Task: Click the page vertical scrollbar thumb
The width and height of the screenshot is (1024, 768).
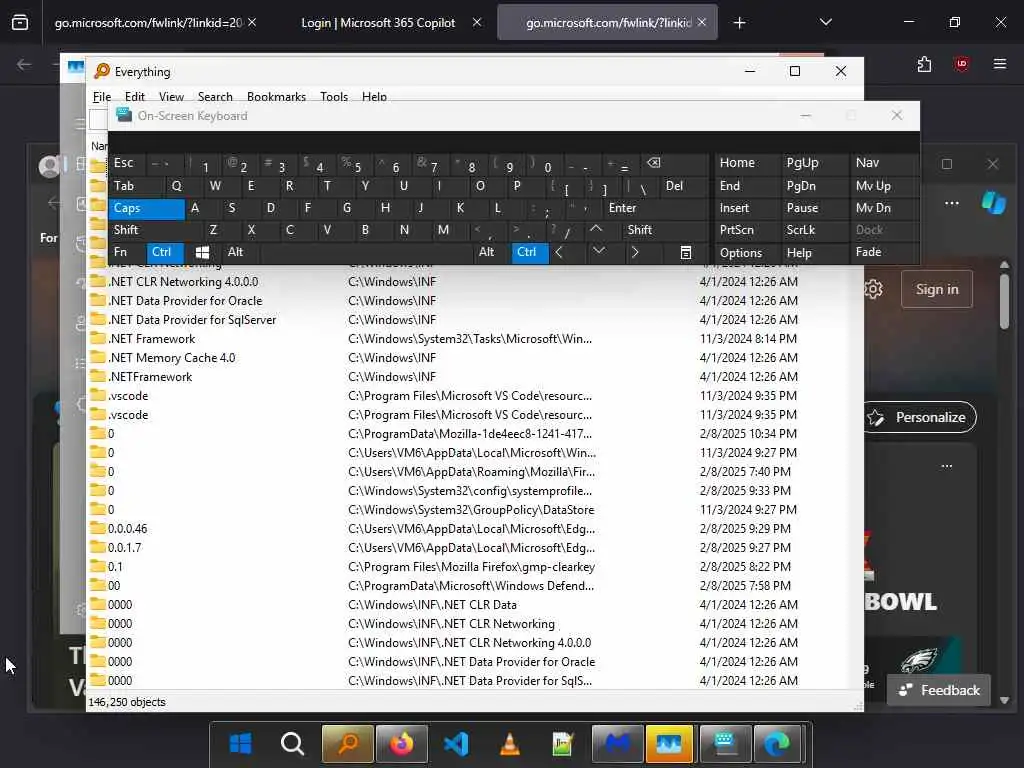Action: [x=1004, y=302]
